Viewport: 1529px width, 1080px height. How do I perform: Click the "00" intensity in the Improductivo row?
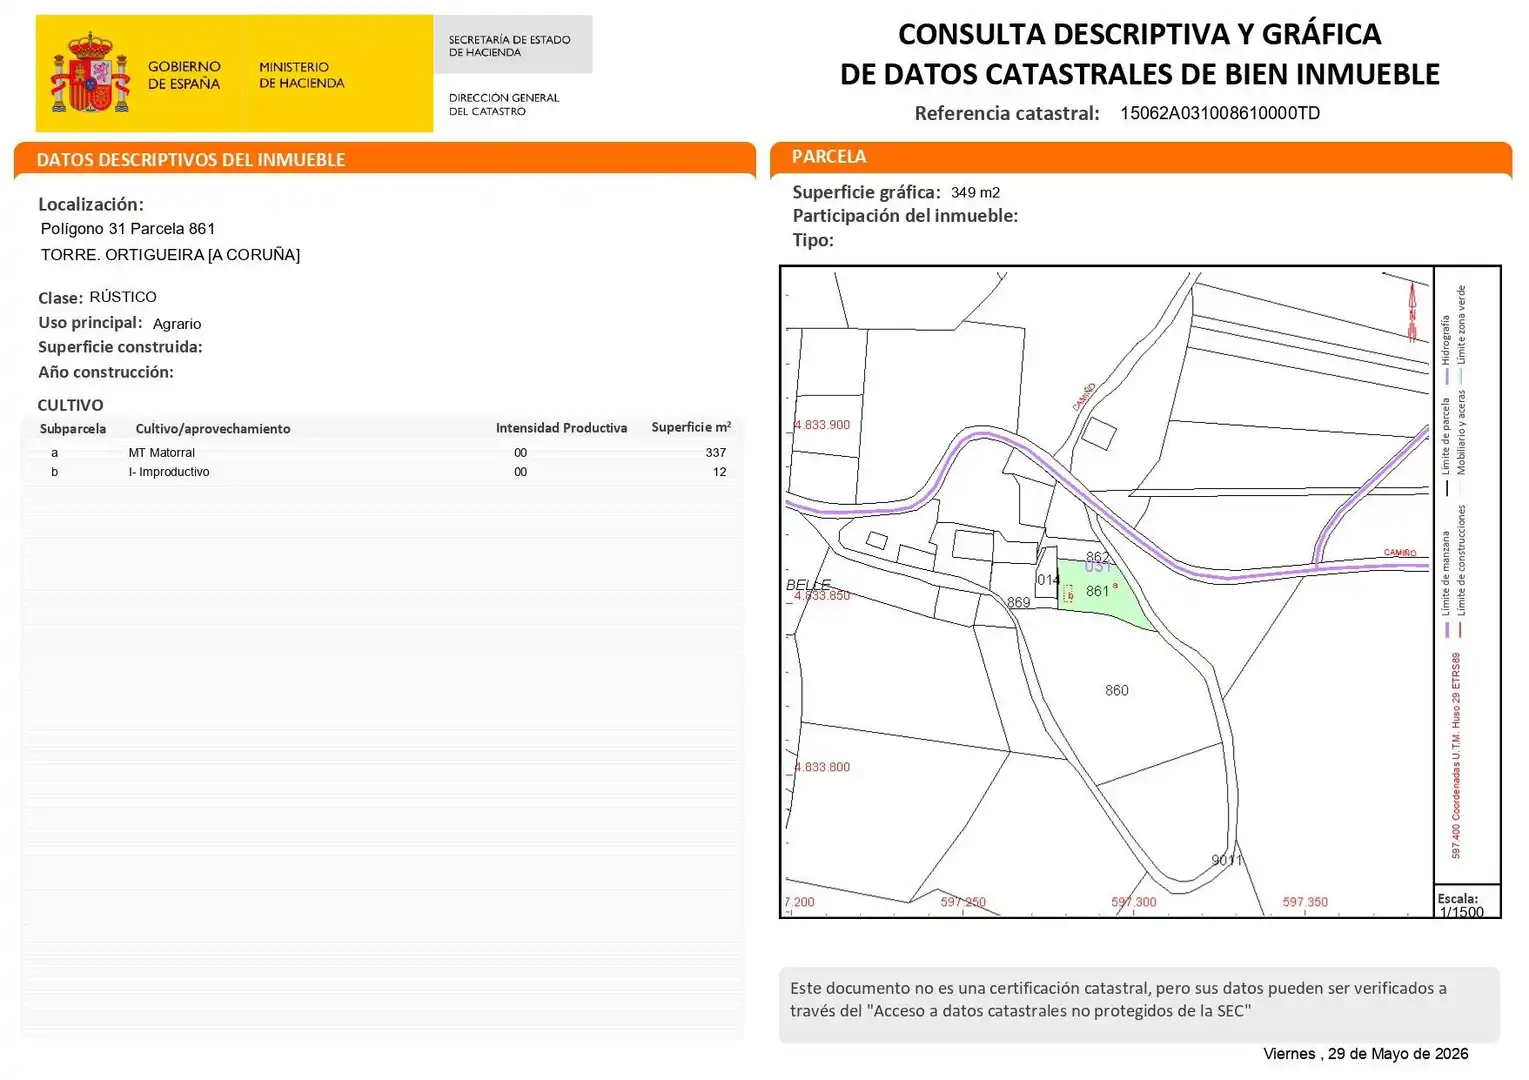(521, 472)
